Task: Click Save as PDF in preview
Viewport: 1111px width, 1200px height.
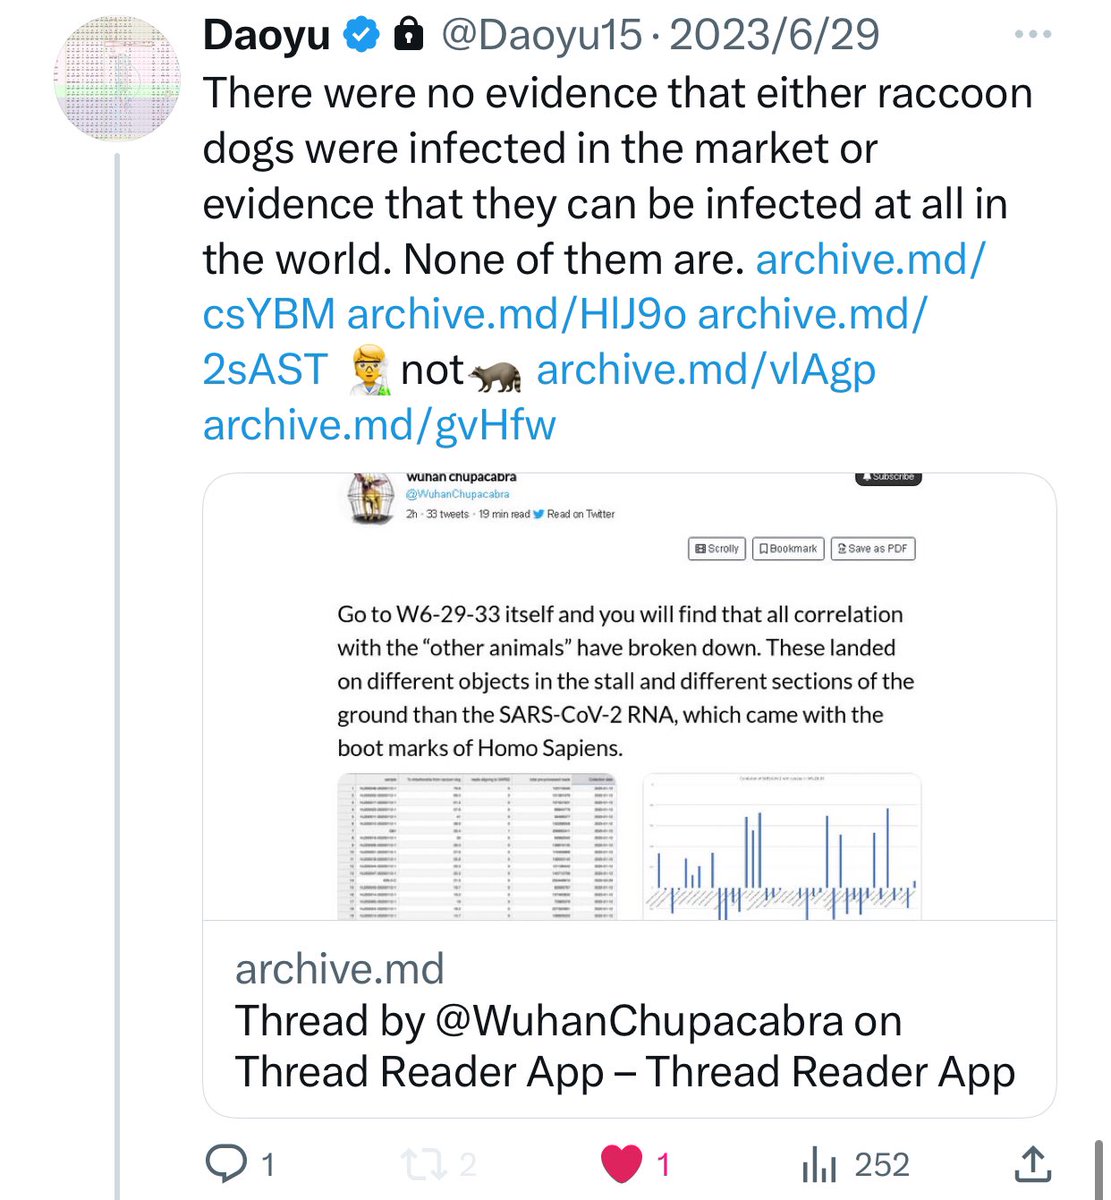Action: pyautogui.click(x=872, y=549)
